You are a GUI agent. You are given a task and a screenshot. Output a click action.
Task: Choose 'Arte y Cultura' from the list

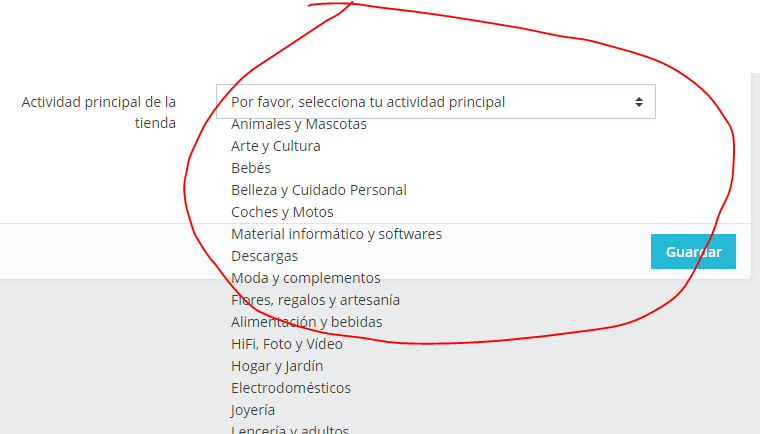(x=275, y=146)
